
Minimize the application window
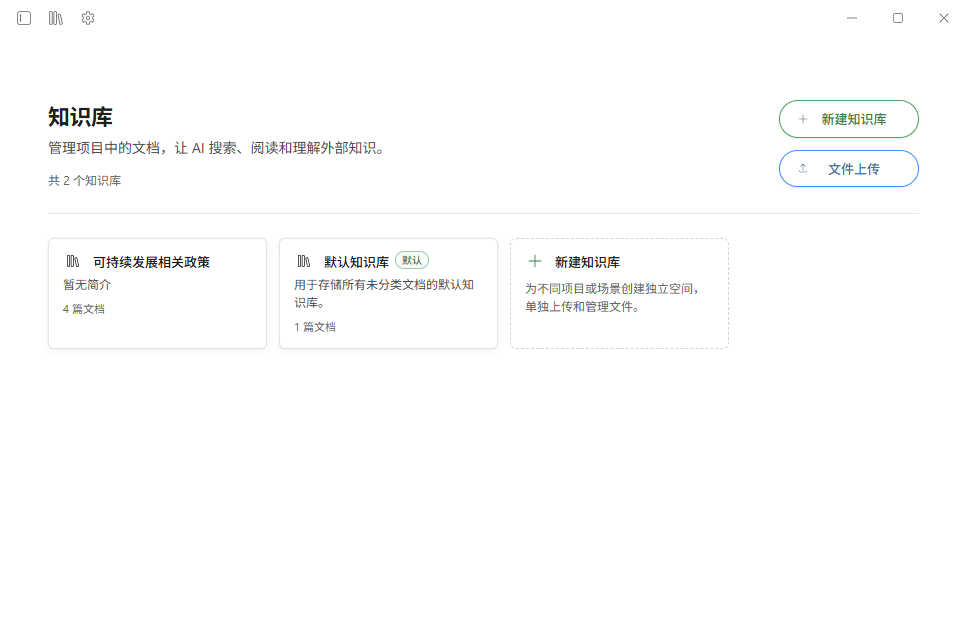[x=851, y=17]
